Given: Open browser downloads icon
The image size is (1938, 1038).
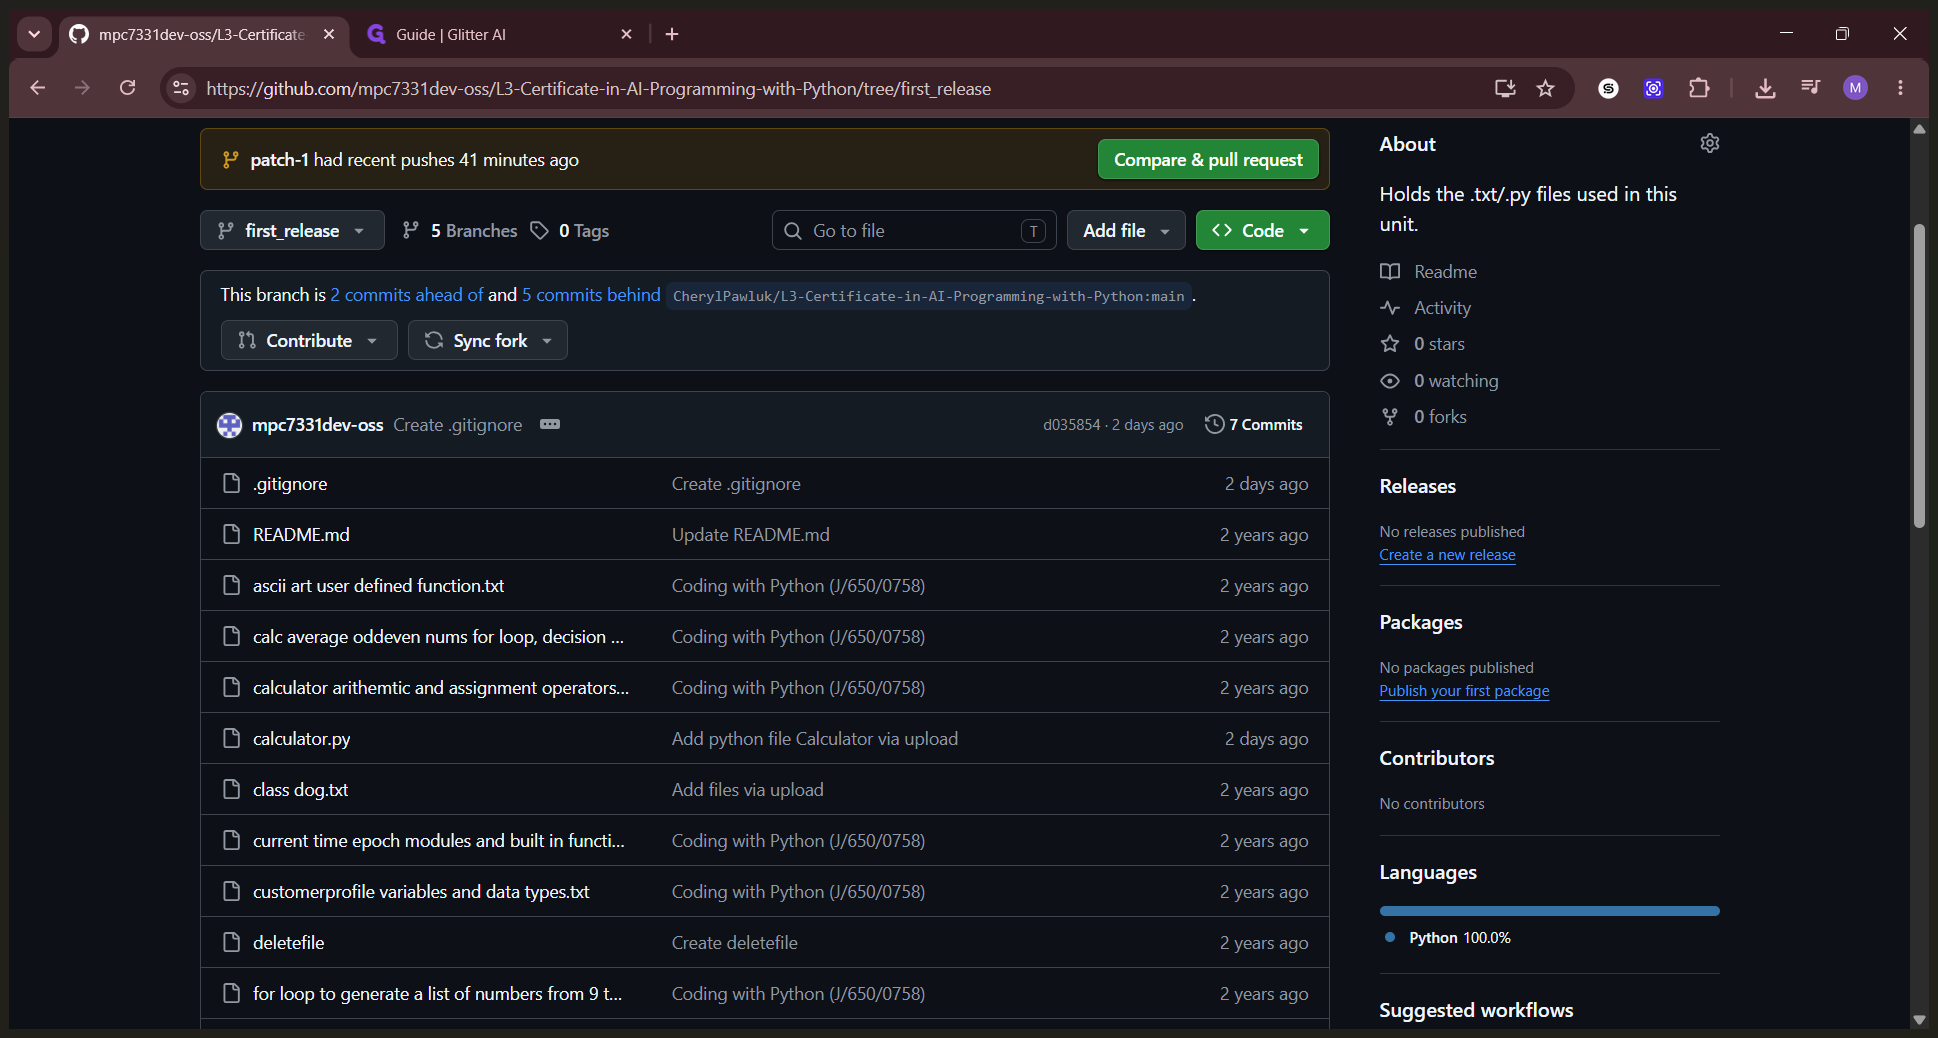Looking at the screenshot, I should 1765,88.
